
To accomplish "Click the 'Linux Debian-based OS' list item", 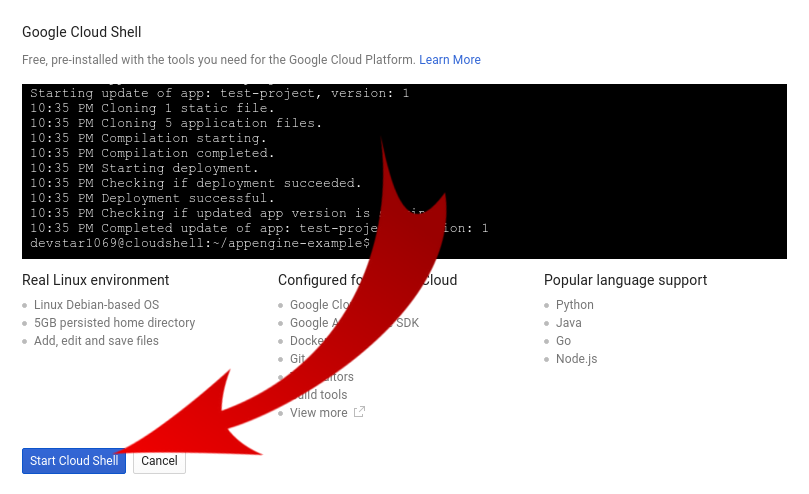I will 96,305.
